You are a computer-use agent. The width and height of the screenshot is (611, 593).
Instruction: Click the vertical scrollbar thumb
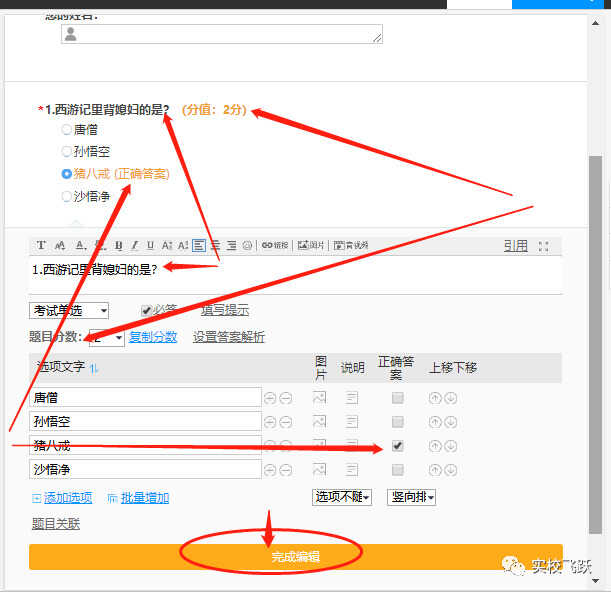point(595,345)
